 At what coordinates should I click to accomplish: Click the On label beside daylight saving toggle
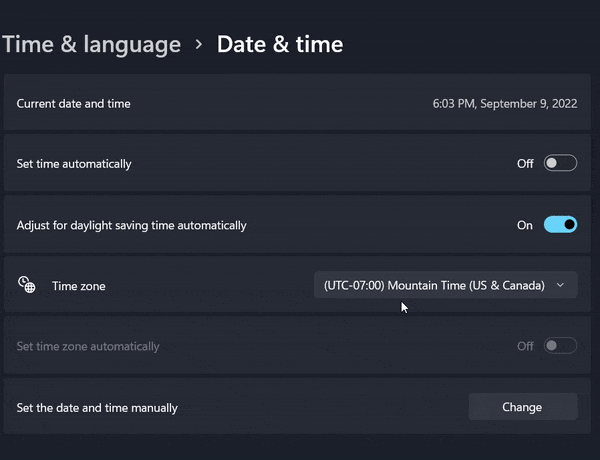point(525,225)
